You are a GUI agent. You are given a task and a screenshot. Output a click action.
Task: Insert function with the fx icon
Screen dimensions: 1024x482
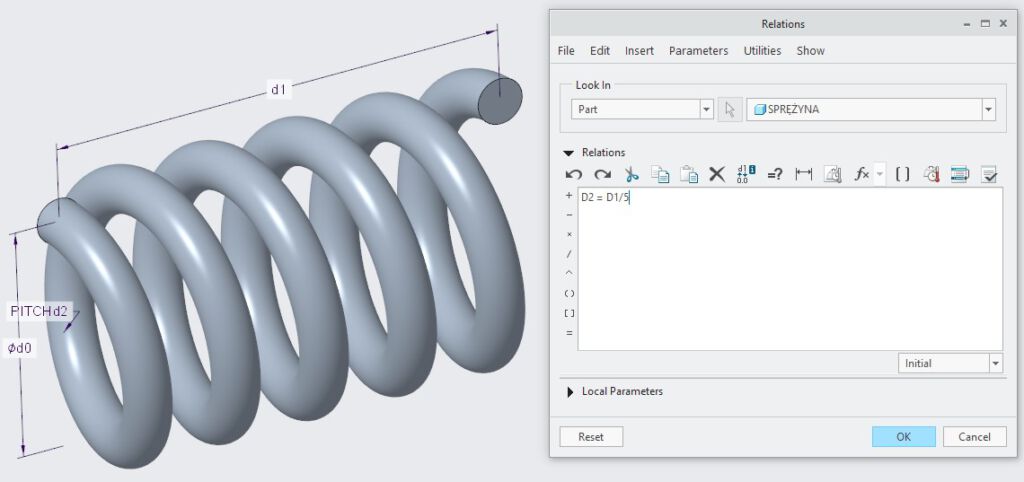click(x=861, y=174)
